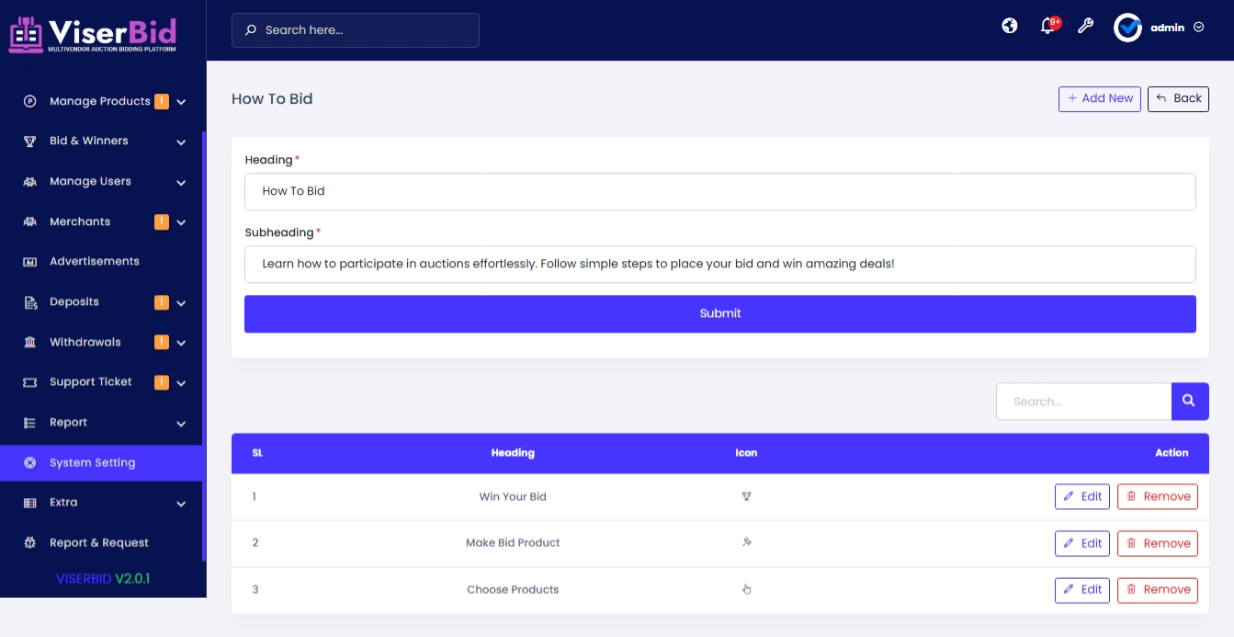Click the Submit button
1234x637 pixels.
click(x=720, y=313)
